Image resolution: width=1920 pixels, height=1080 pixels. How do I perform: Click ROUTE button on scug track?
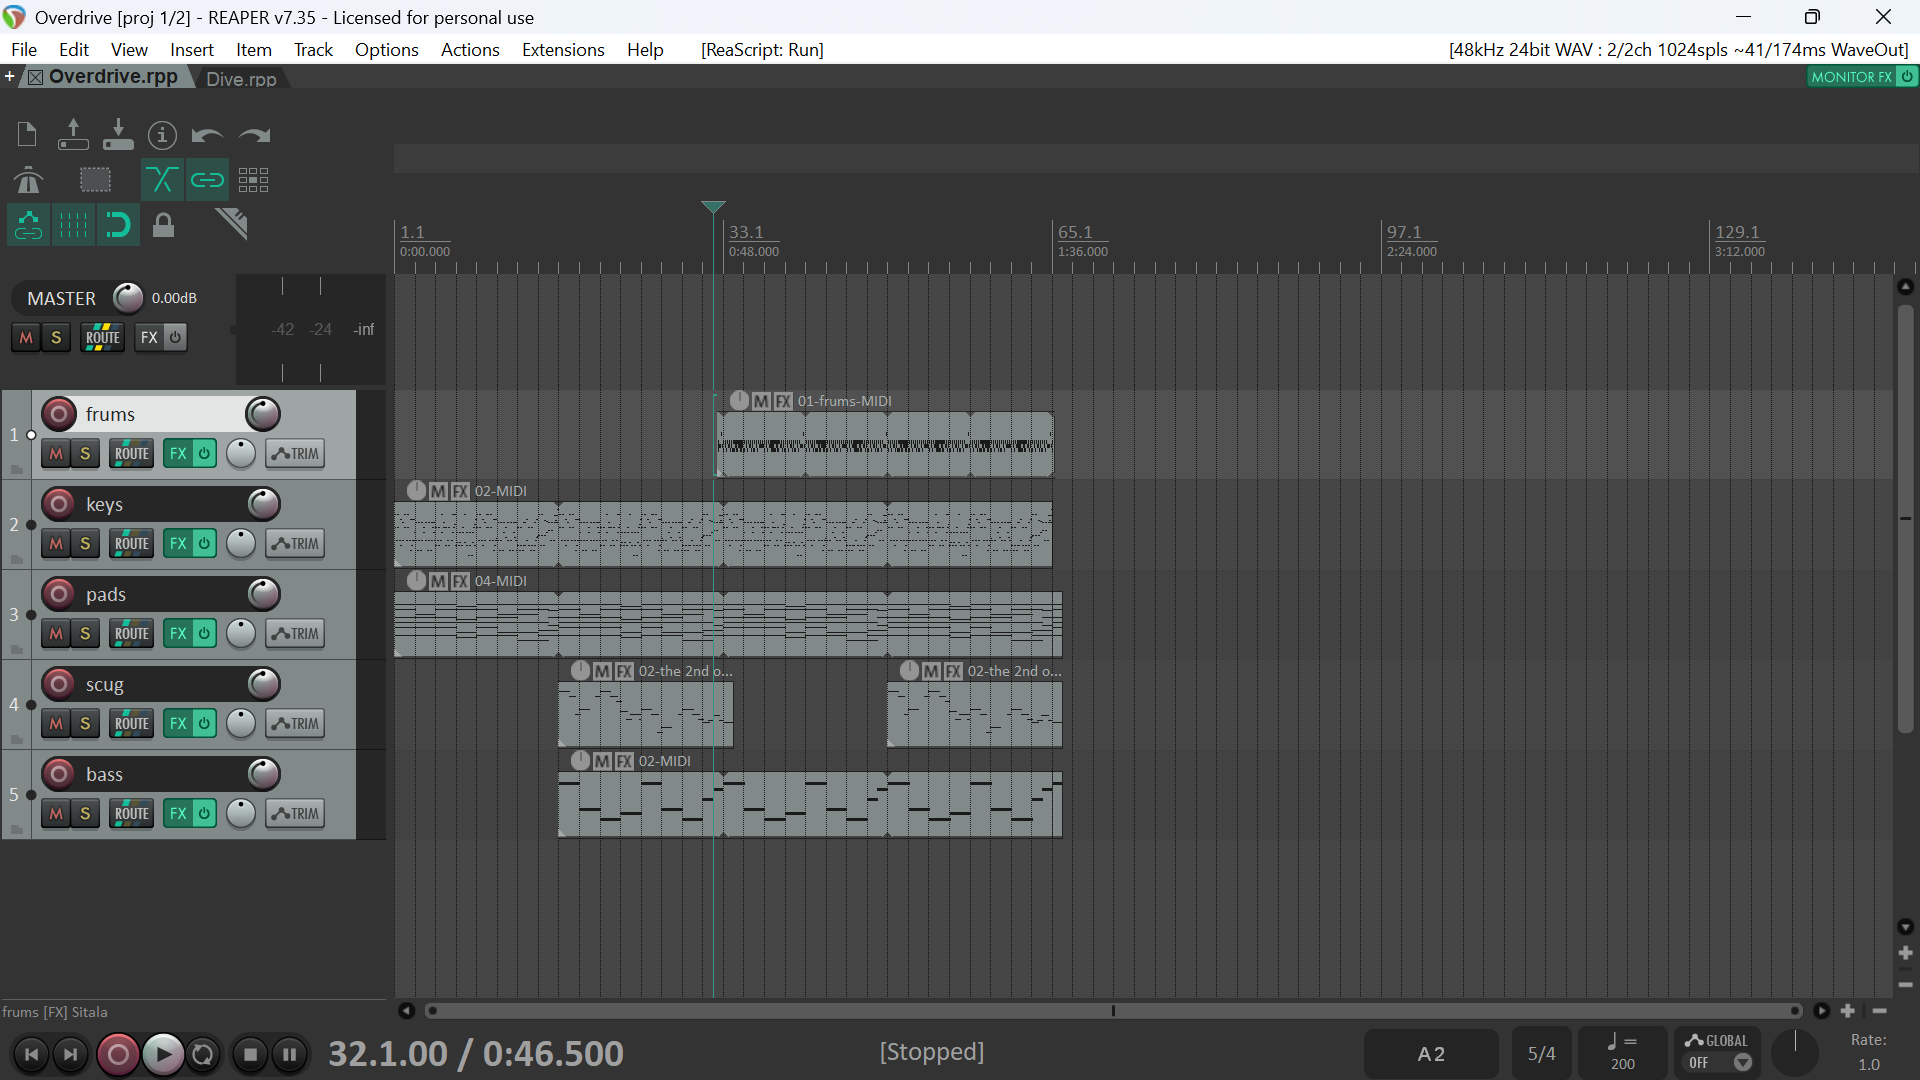point(131,724)
